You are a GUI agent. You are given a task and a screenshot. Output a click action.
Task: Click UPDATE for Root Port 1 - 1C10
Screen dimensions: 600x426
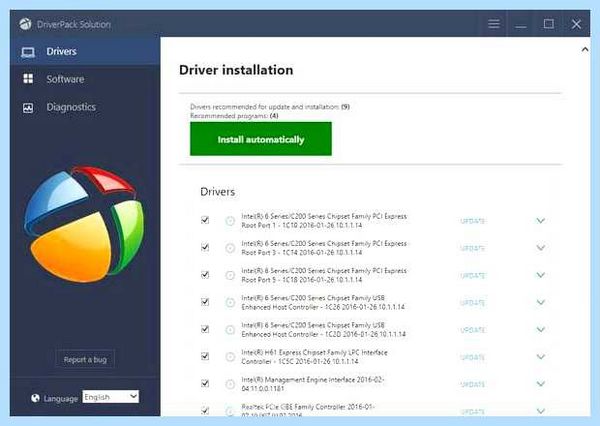point(473,221)
